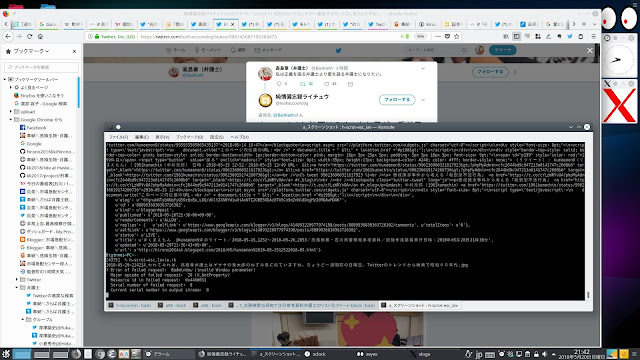Click the Firefox forward arrow

19,36
